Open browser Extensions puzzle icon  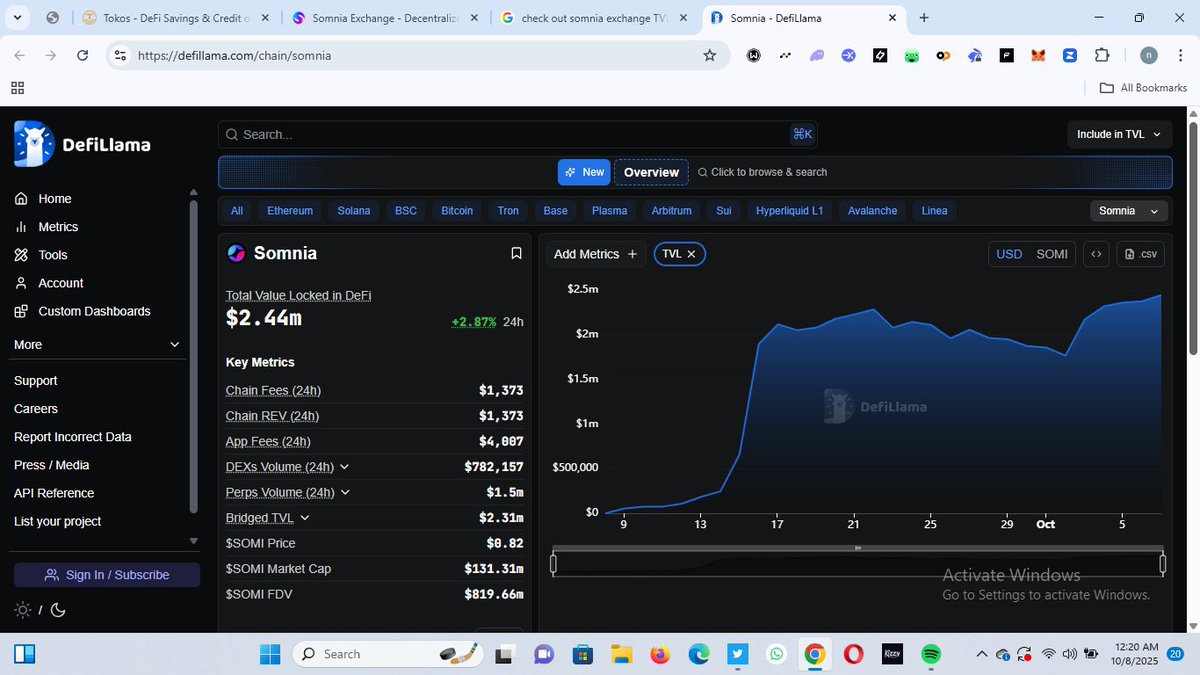(1102, 56)
